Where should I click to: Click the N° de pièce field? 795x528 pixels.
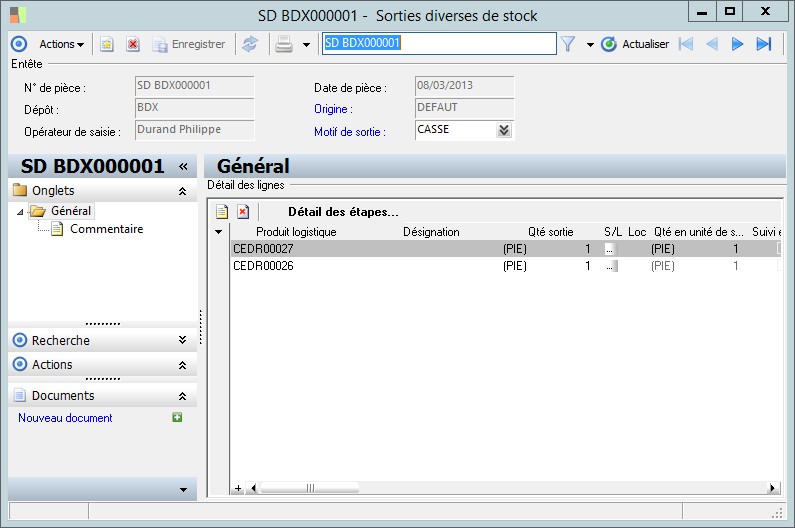click(x=195, y=86)
